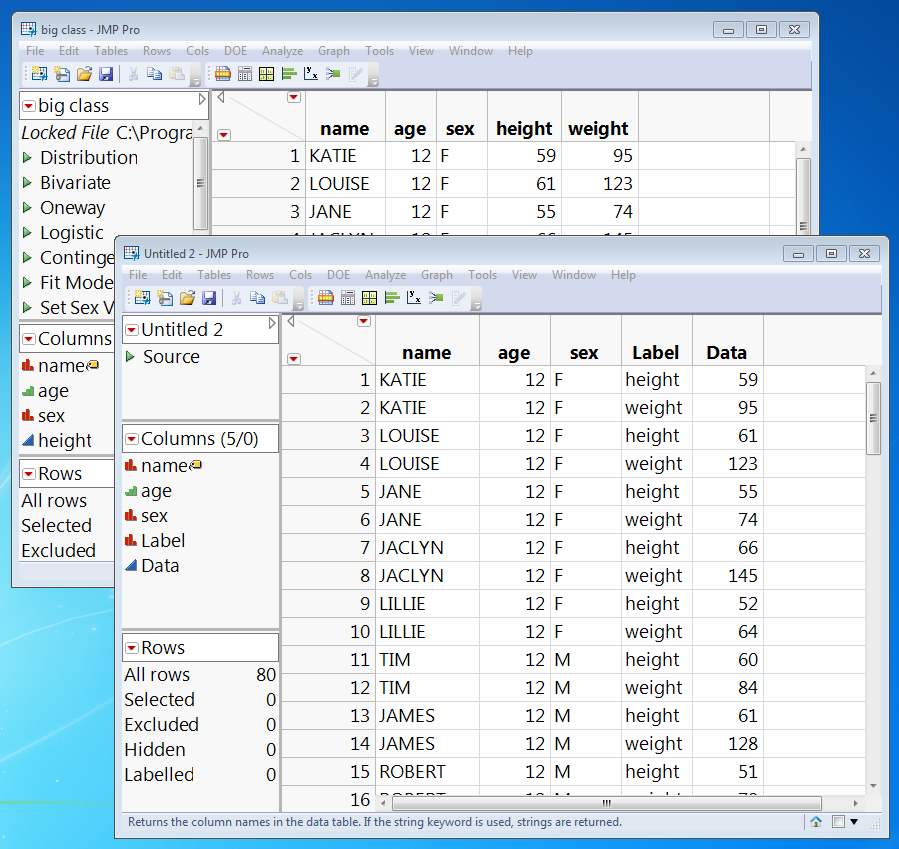The image size is (899, 849).
Task: Click Open file folder icon in Untitled 2
Action: 187,297
